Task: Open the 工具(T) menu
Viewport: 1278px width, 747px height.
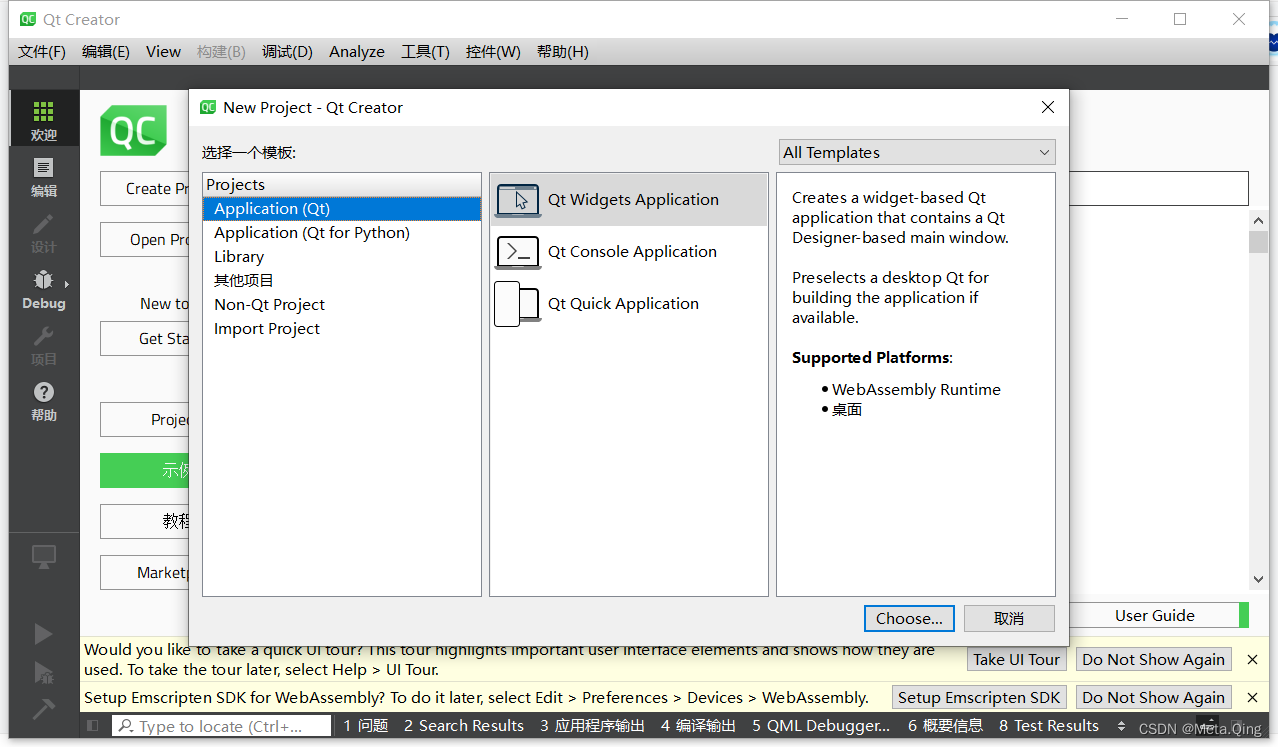Action: [x=425, y=52]
